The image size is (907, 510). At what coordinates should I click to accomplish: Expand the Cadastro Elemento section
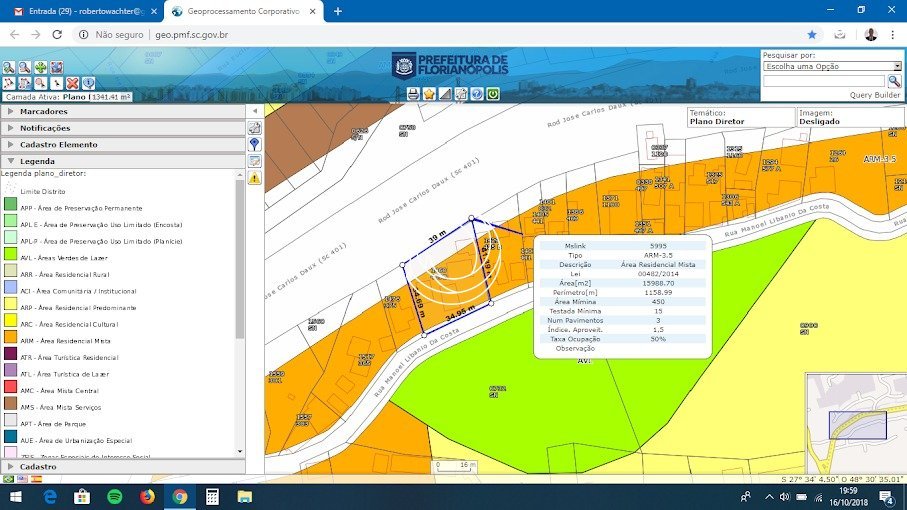(x=123, y=145)
